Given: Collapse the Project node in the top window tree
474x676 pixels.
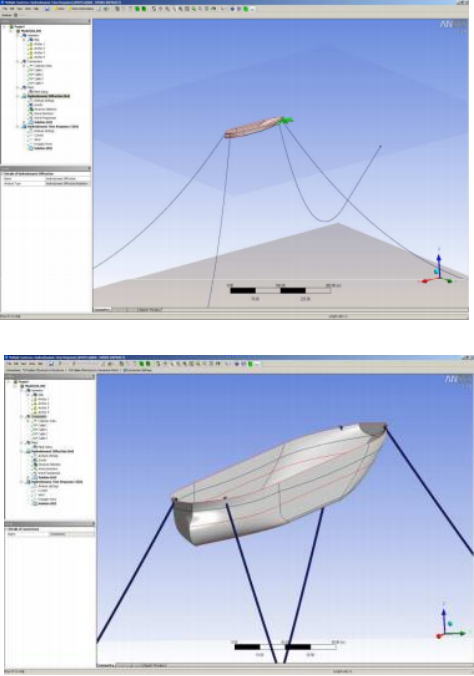Looking at the screenshot, I should coord(4,27).
